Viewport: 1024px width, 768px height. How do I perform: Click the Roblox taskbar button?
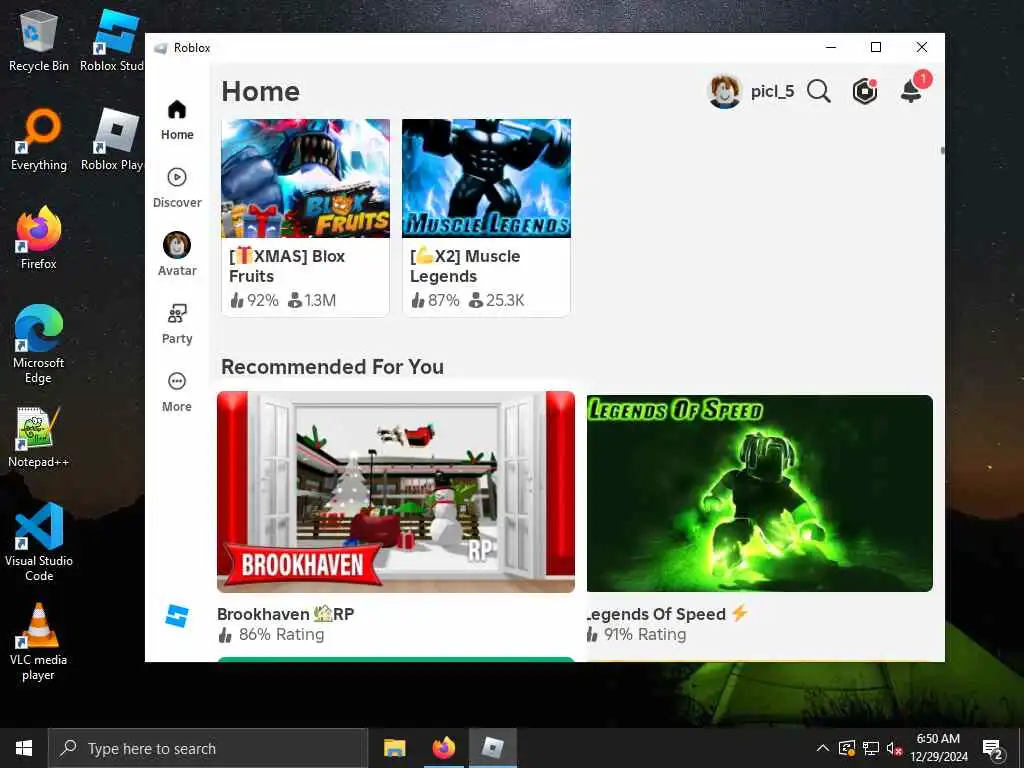point(493,748)
